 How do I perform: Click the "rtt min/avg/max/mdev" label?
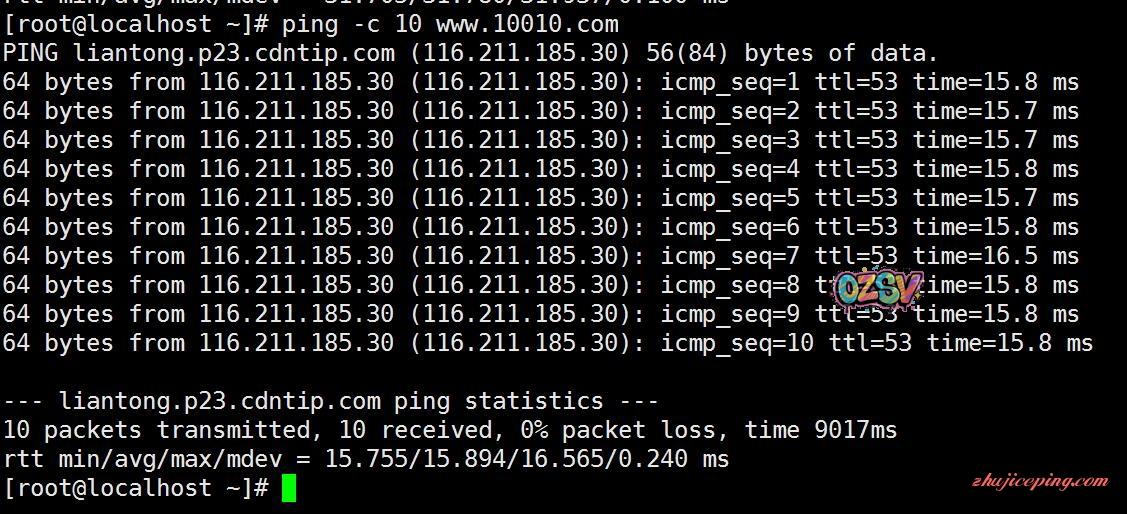150,459
